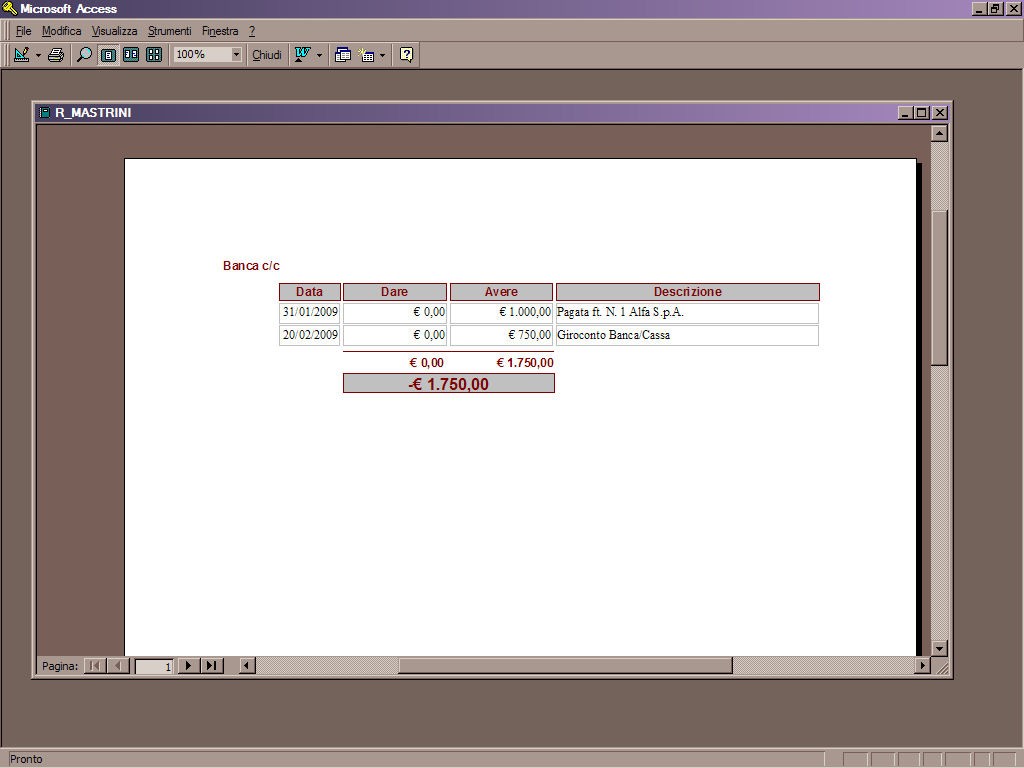Viewport: 1024px width, 768px height.
Task: Click the Print icon
Action: click(x=56, y=55)
